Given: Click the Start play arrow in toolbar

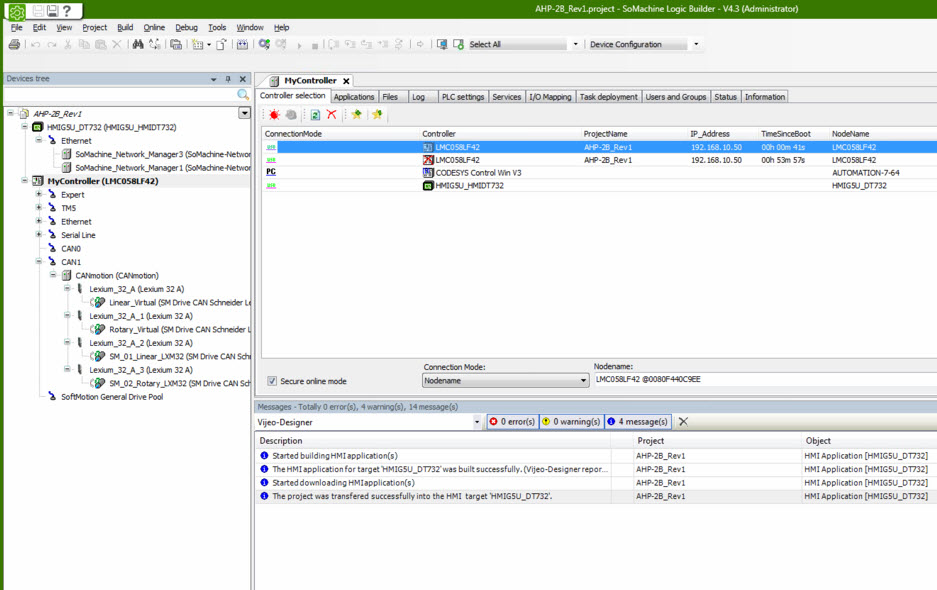Looking at the screenshot, I should tap(299, 45).
